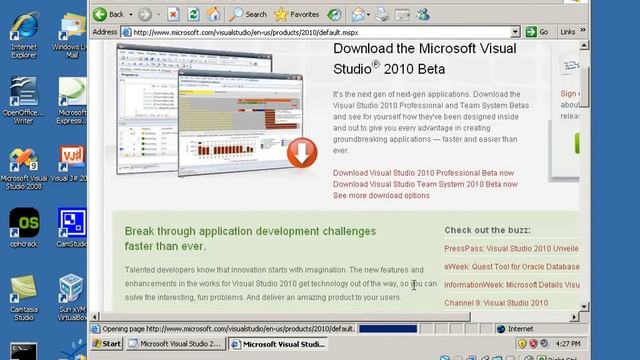Click the page loading progress bar
640x360 pixels.
pyautogui.click(x=388, y=329)
